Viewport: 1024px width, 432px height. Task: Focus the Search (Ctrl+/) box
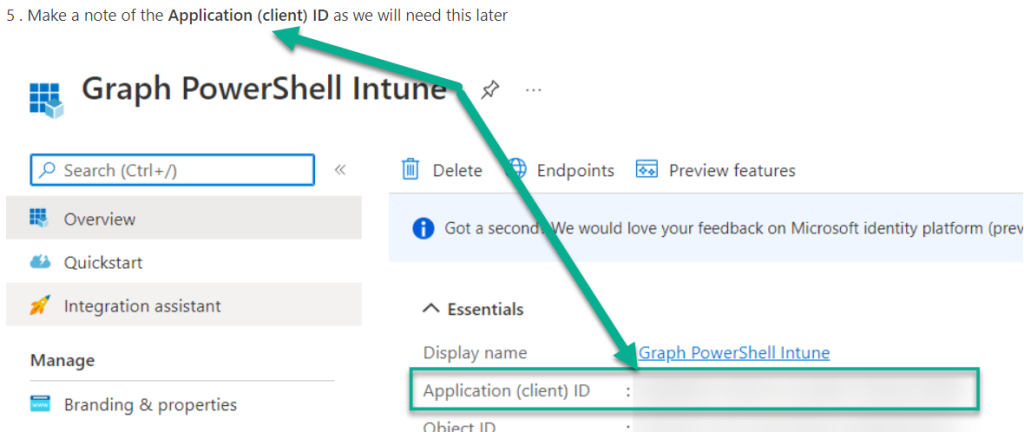point(172,170)
